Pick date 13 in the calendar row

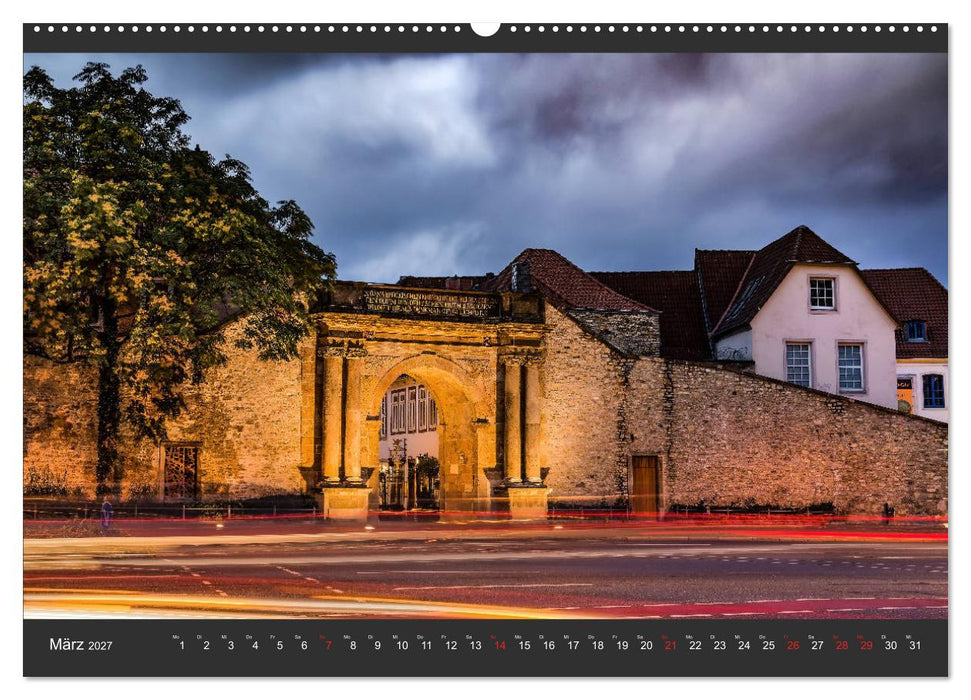475,645
